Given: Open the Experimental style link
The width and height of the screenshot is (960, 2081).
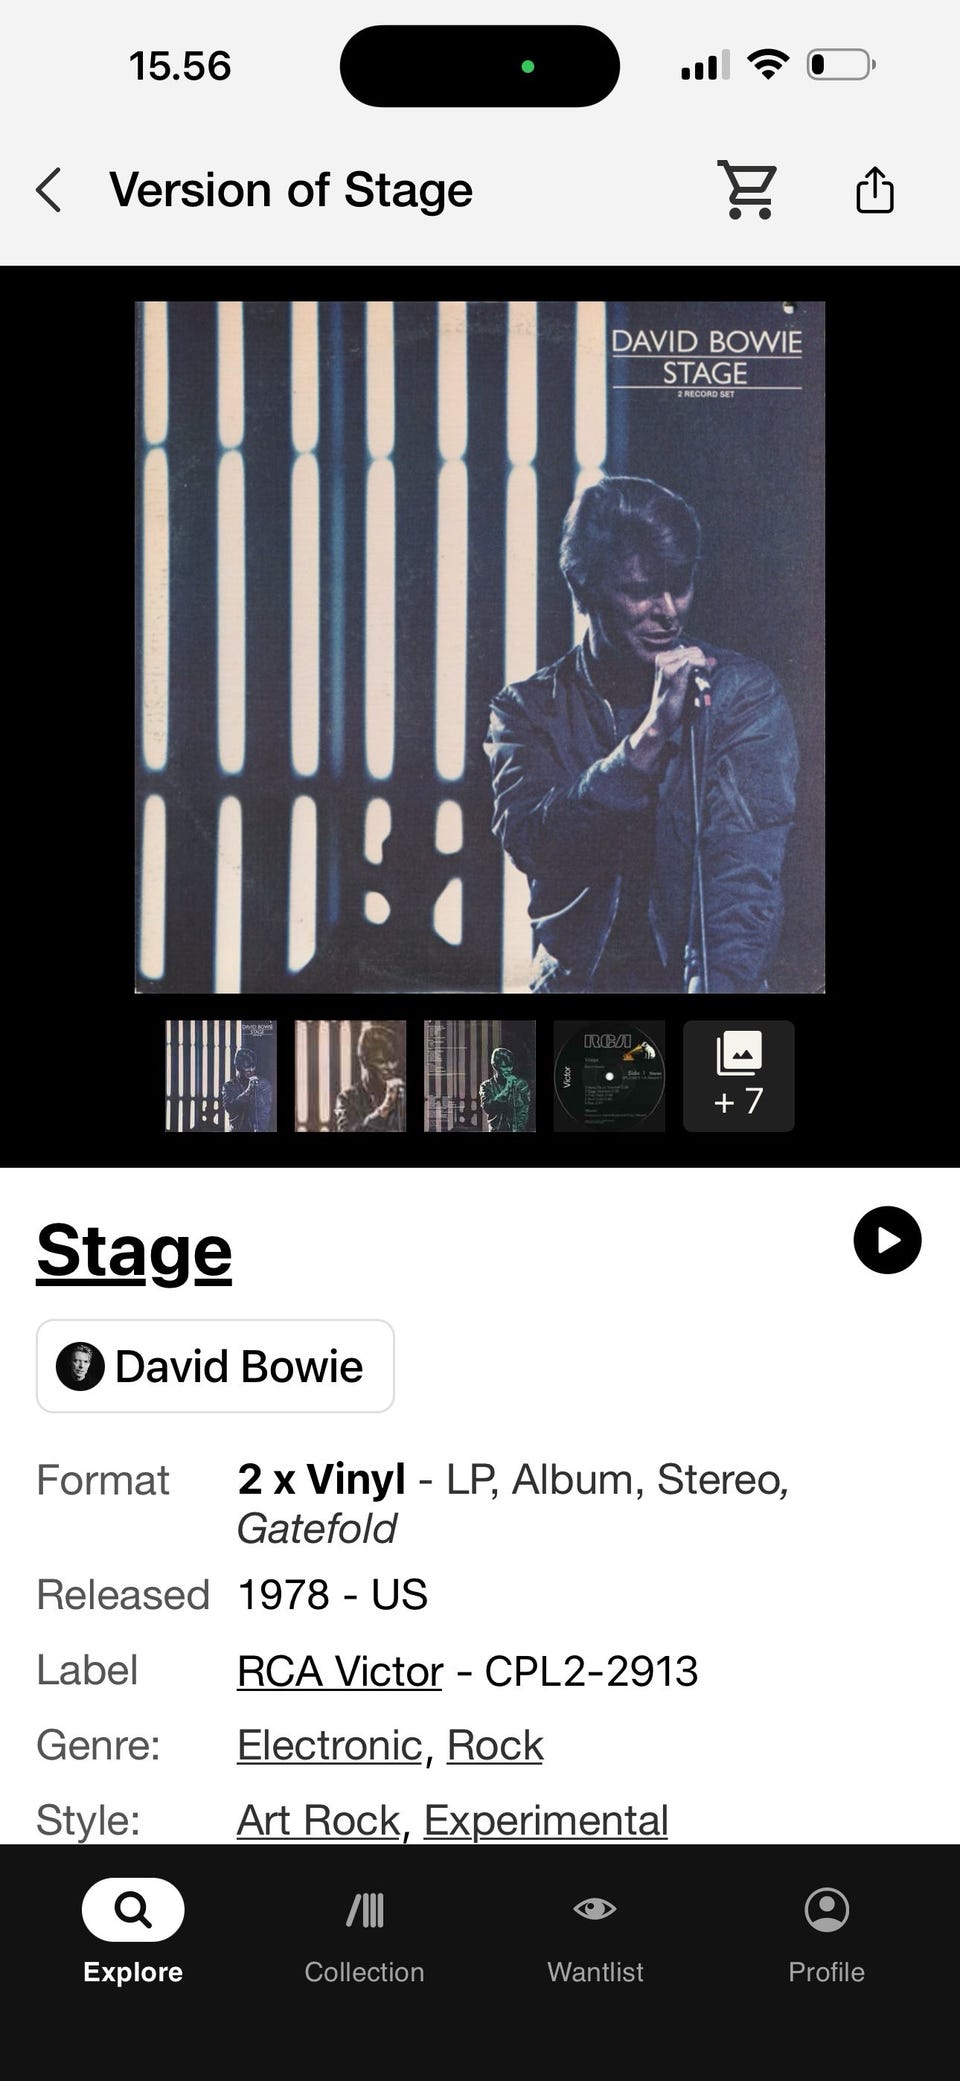Looking at the screenshot, I should [545, 1821].
